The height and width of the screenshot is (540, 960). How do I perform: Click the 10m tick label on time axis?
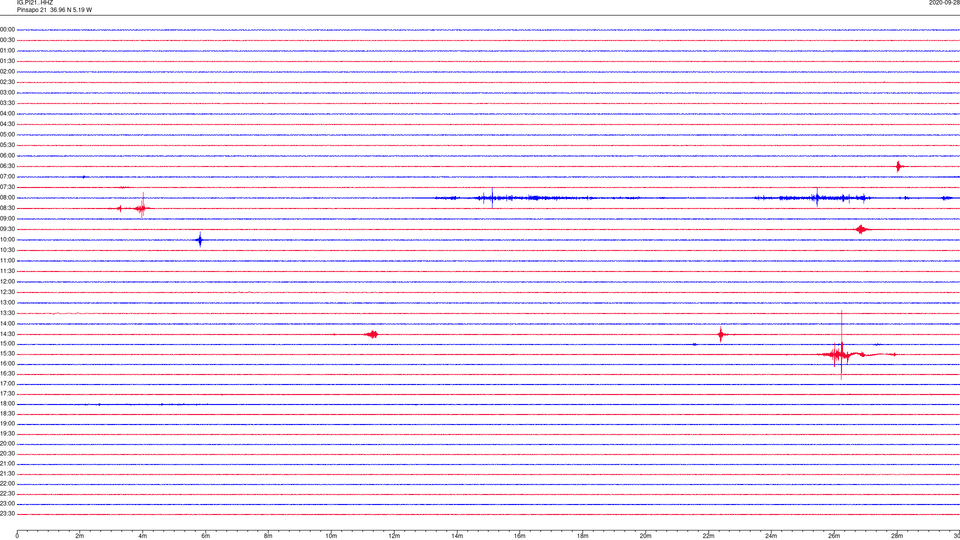(x=331, y=536)
